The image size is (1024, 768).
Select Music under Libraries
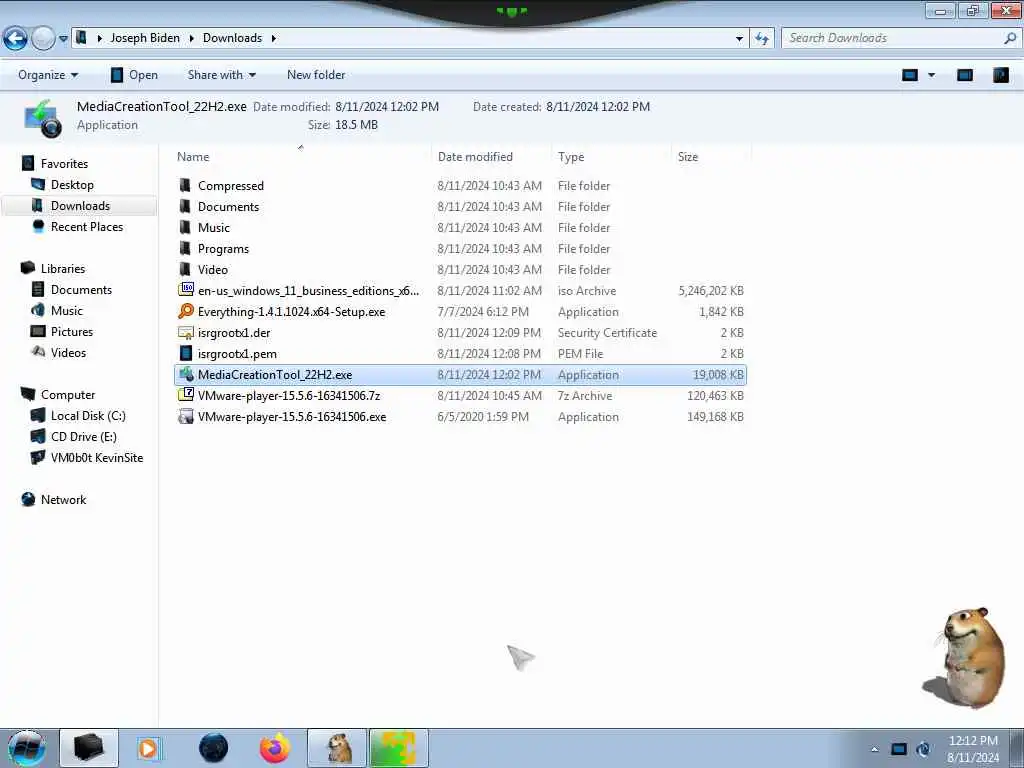[67, 310]
